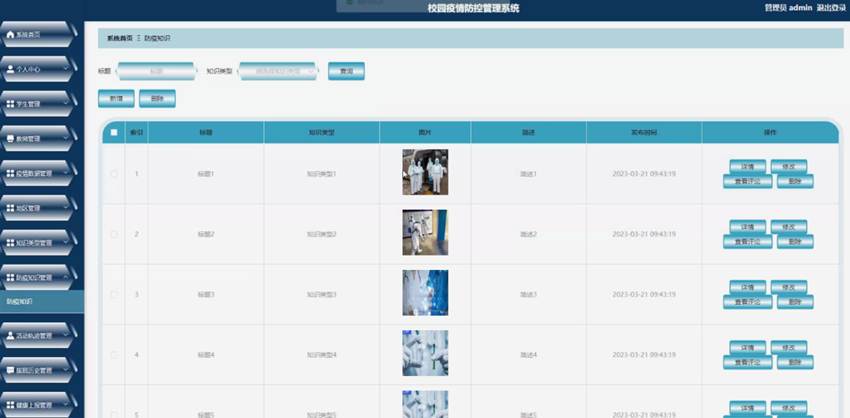Open the picture thumbnail in row 标题3
Image resolution: width=850 pixels, height=418 pixels.
(425, 293)
